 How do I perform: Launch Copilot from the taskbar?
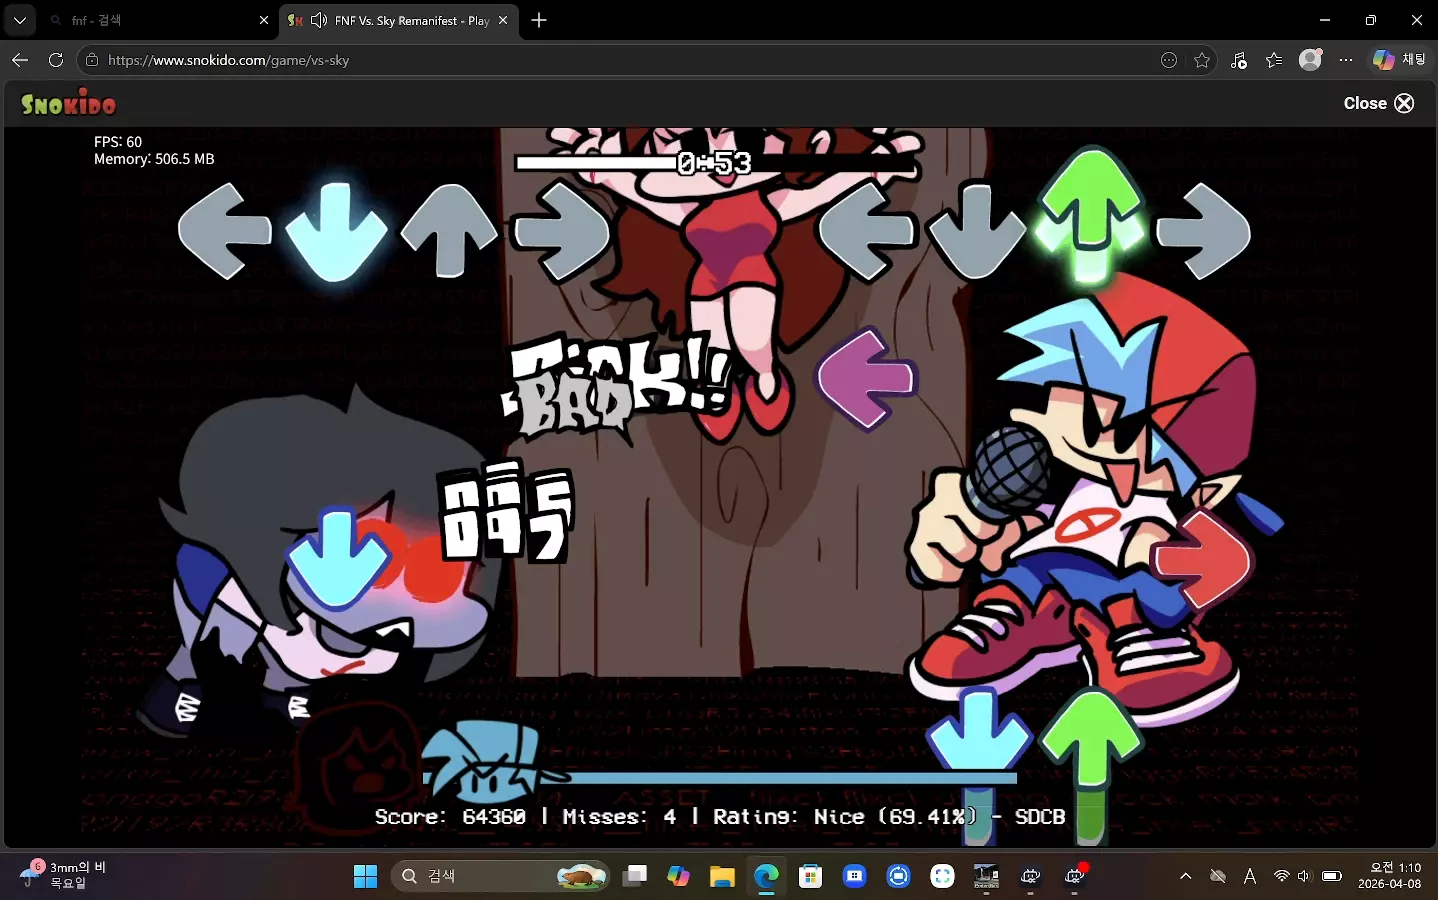tap(679, 877)
